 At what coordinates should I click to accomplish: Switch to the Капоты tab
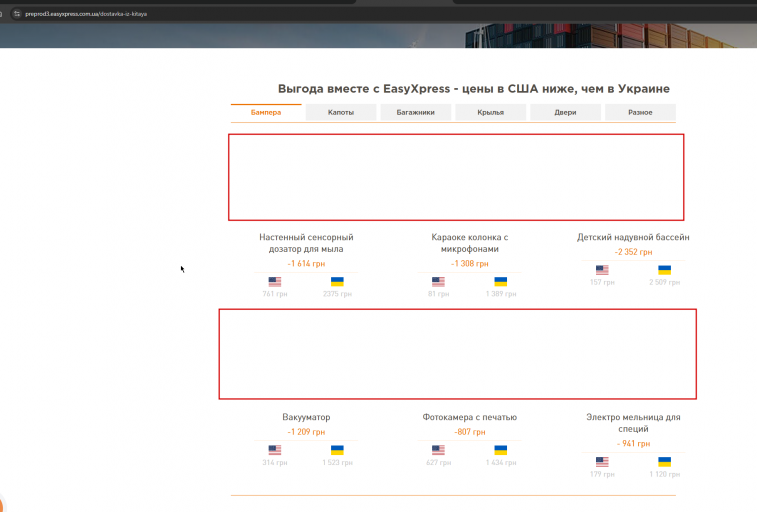pyautogui.click(x=341, y=112)
